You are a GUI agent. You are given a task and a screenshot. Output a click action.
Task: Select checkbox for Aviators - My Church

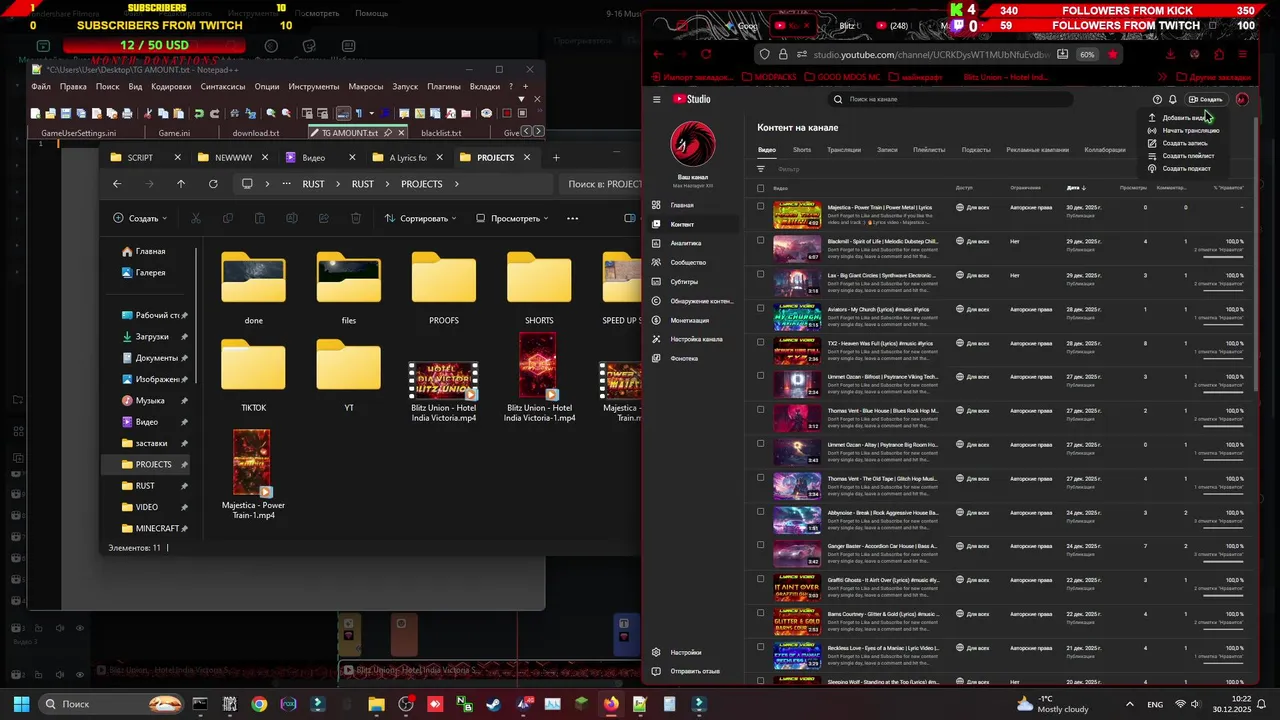pos(760,309)
